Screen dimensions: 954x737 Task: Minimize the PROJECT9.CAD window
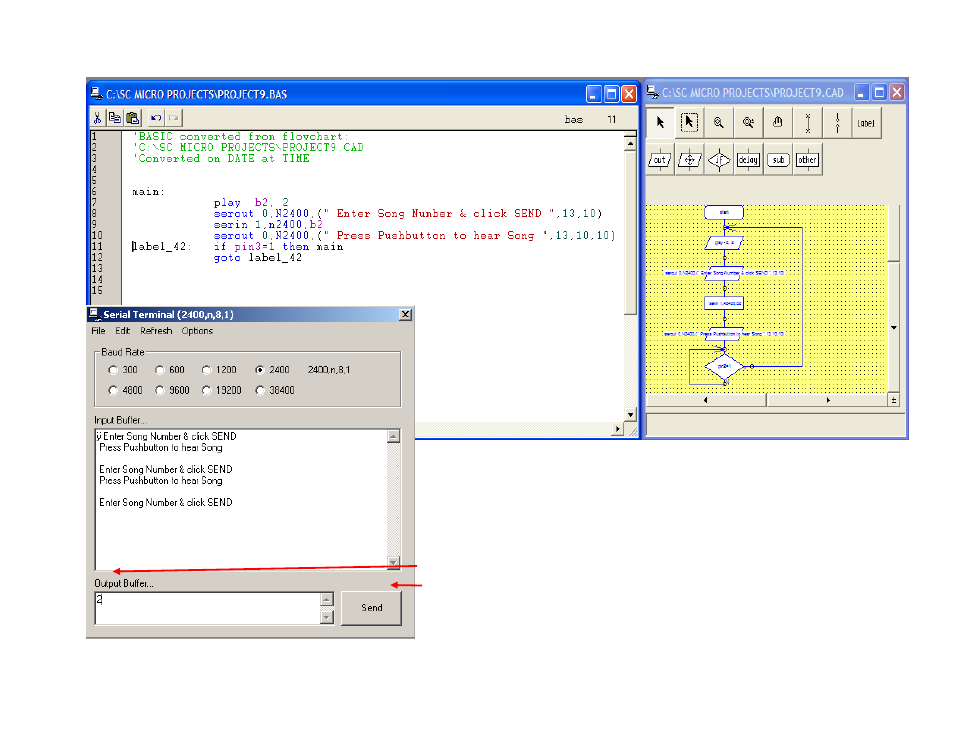click(862, 93)
